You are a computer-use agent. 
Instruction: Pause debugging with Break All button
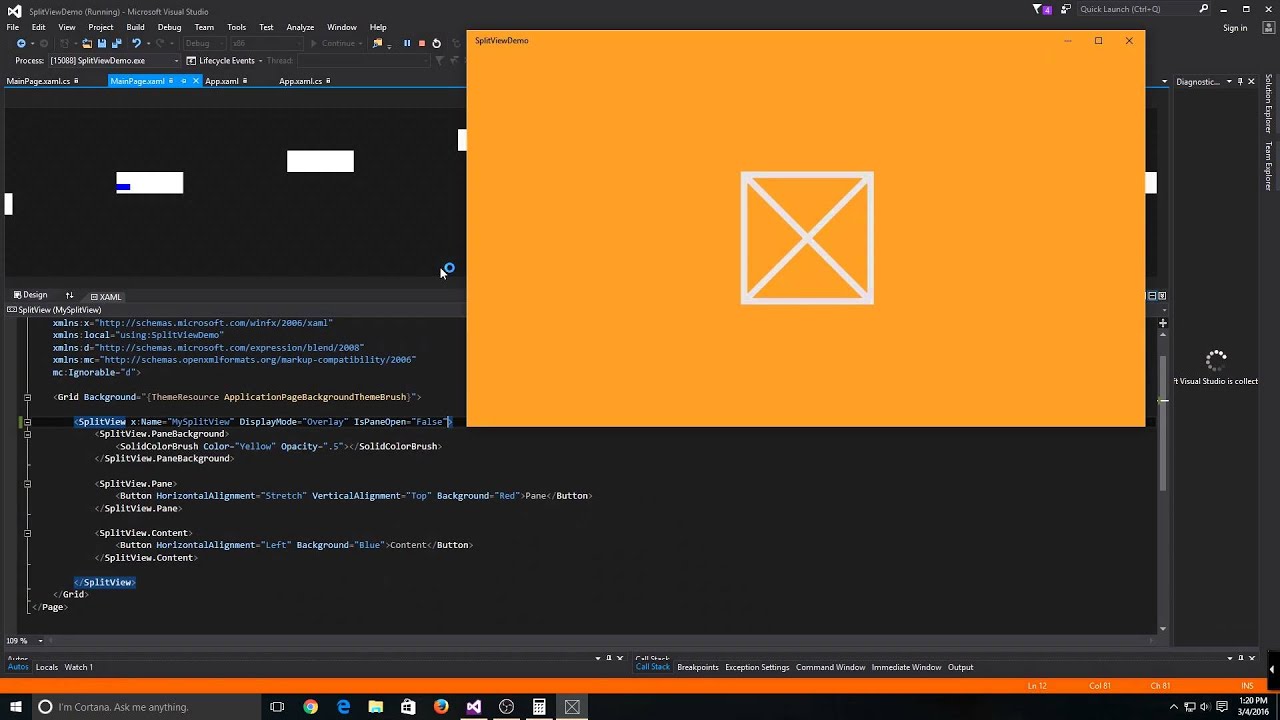(407, 43)
